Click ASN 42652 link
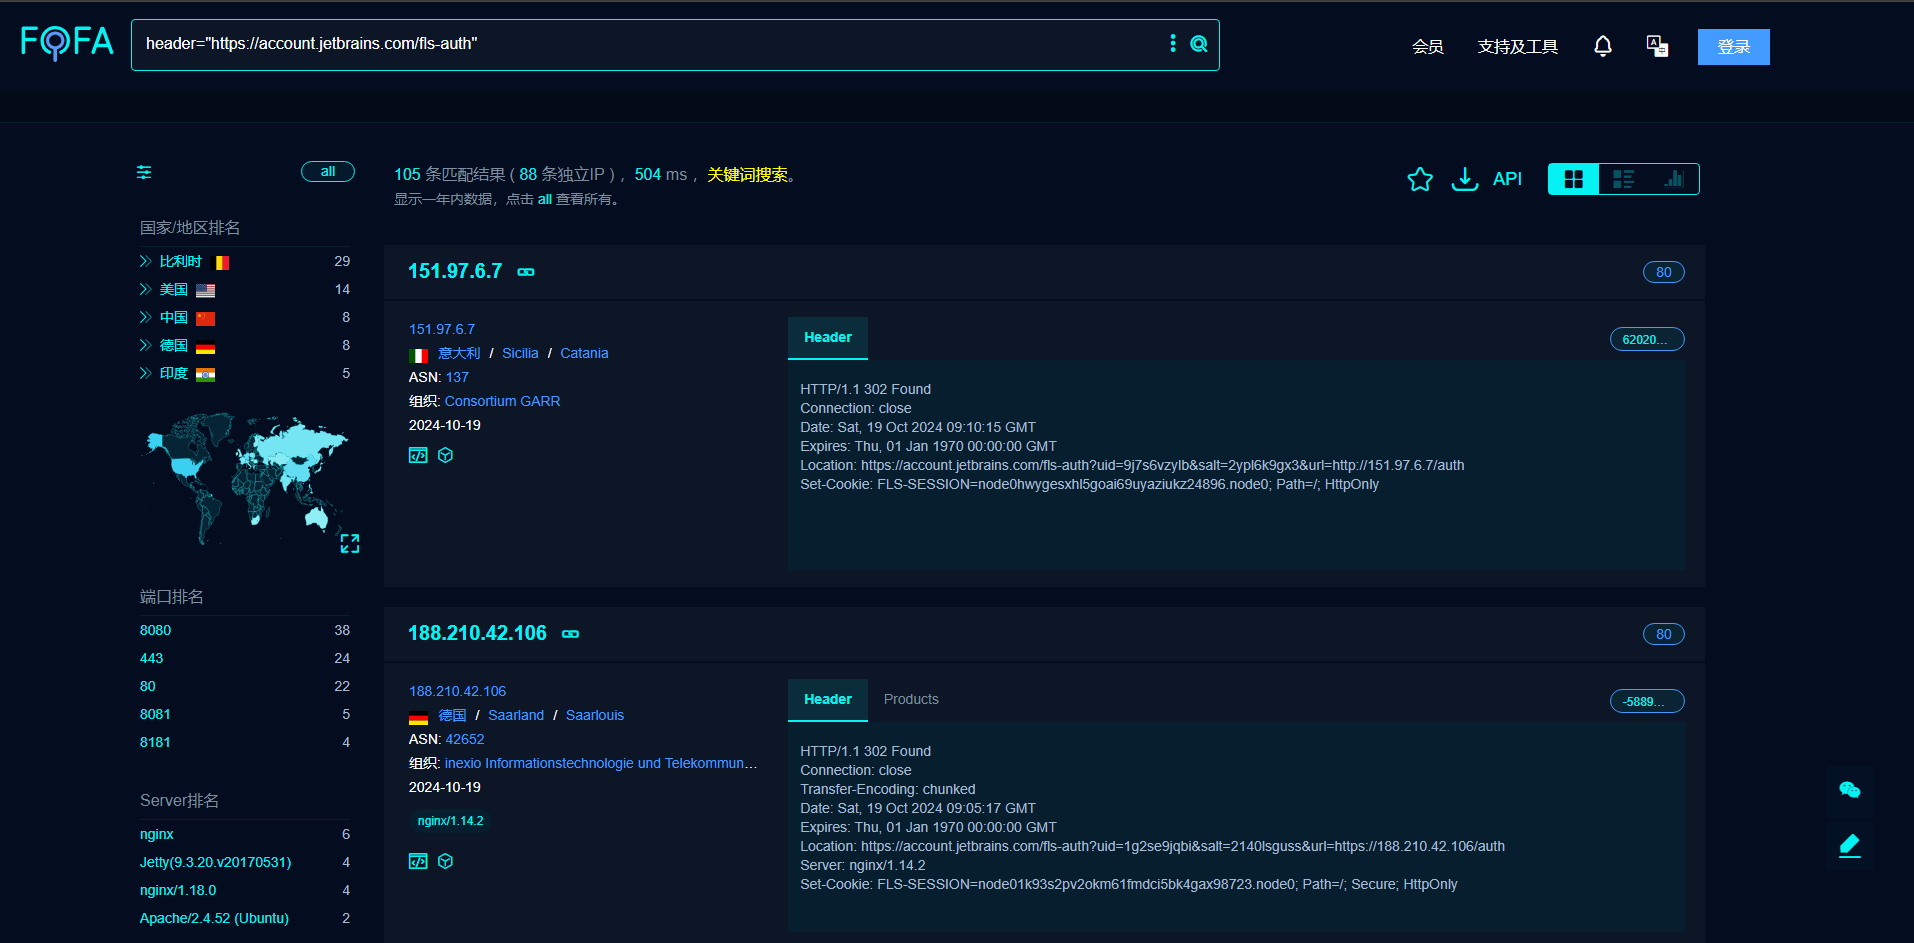Screen dimensions: 1914x943 coord(465,739)
